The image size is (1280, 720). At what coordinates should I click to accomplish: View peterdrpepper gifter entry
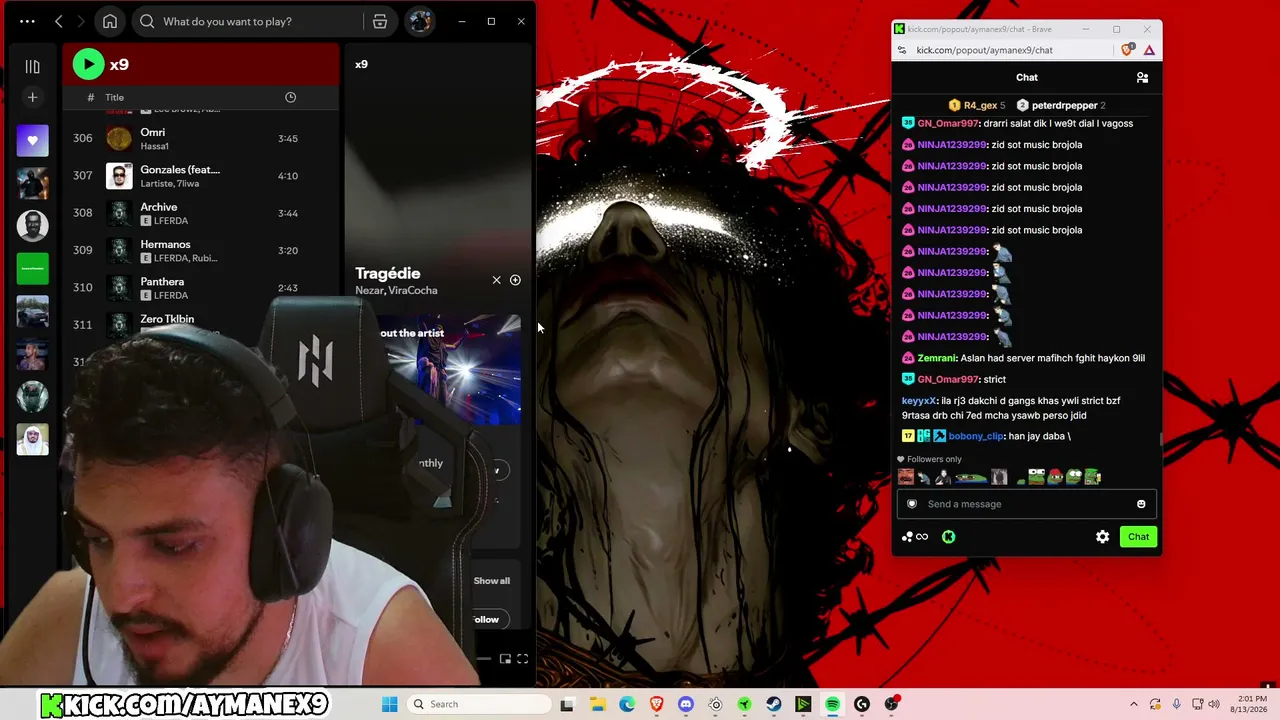[x=1060, y=105]
